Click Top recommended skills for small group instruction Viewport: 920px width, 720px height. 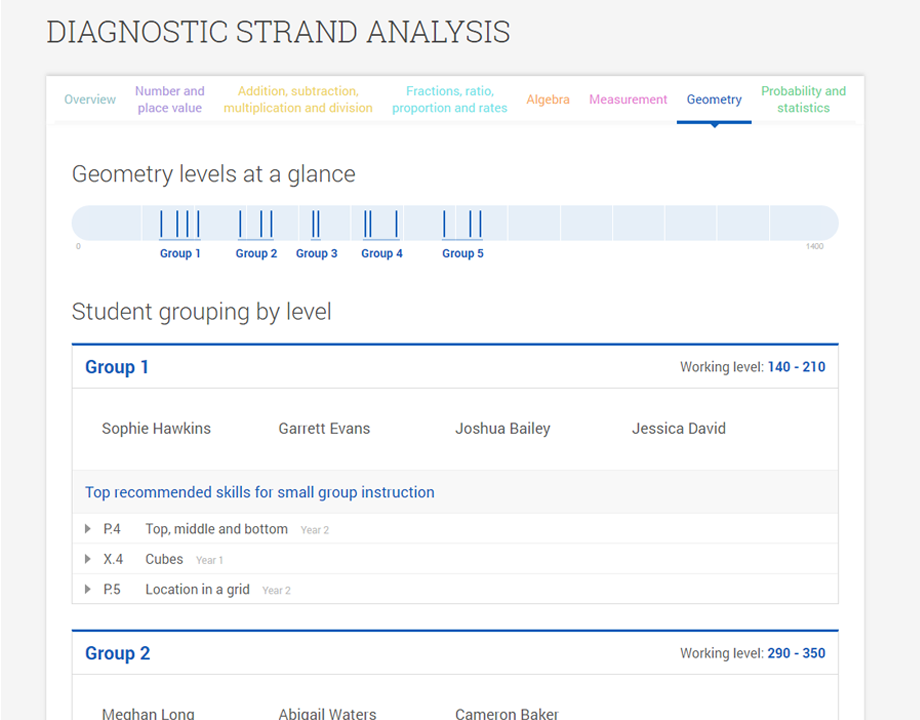pos(259,492)
